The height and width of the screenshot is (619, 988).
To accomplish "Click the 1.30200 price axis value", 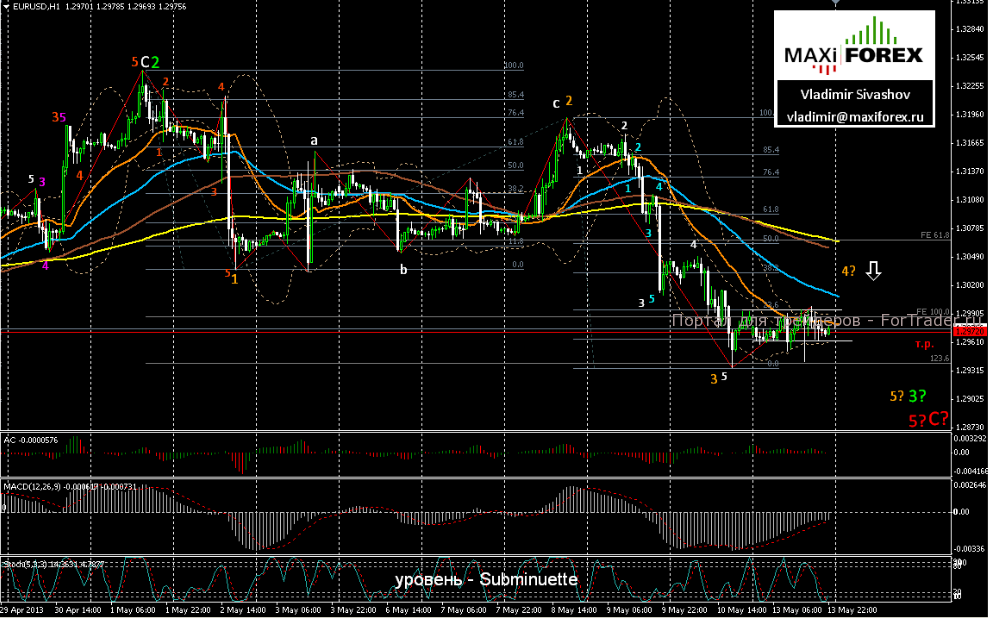I will pyautogui.click(x=970, y=285).
